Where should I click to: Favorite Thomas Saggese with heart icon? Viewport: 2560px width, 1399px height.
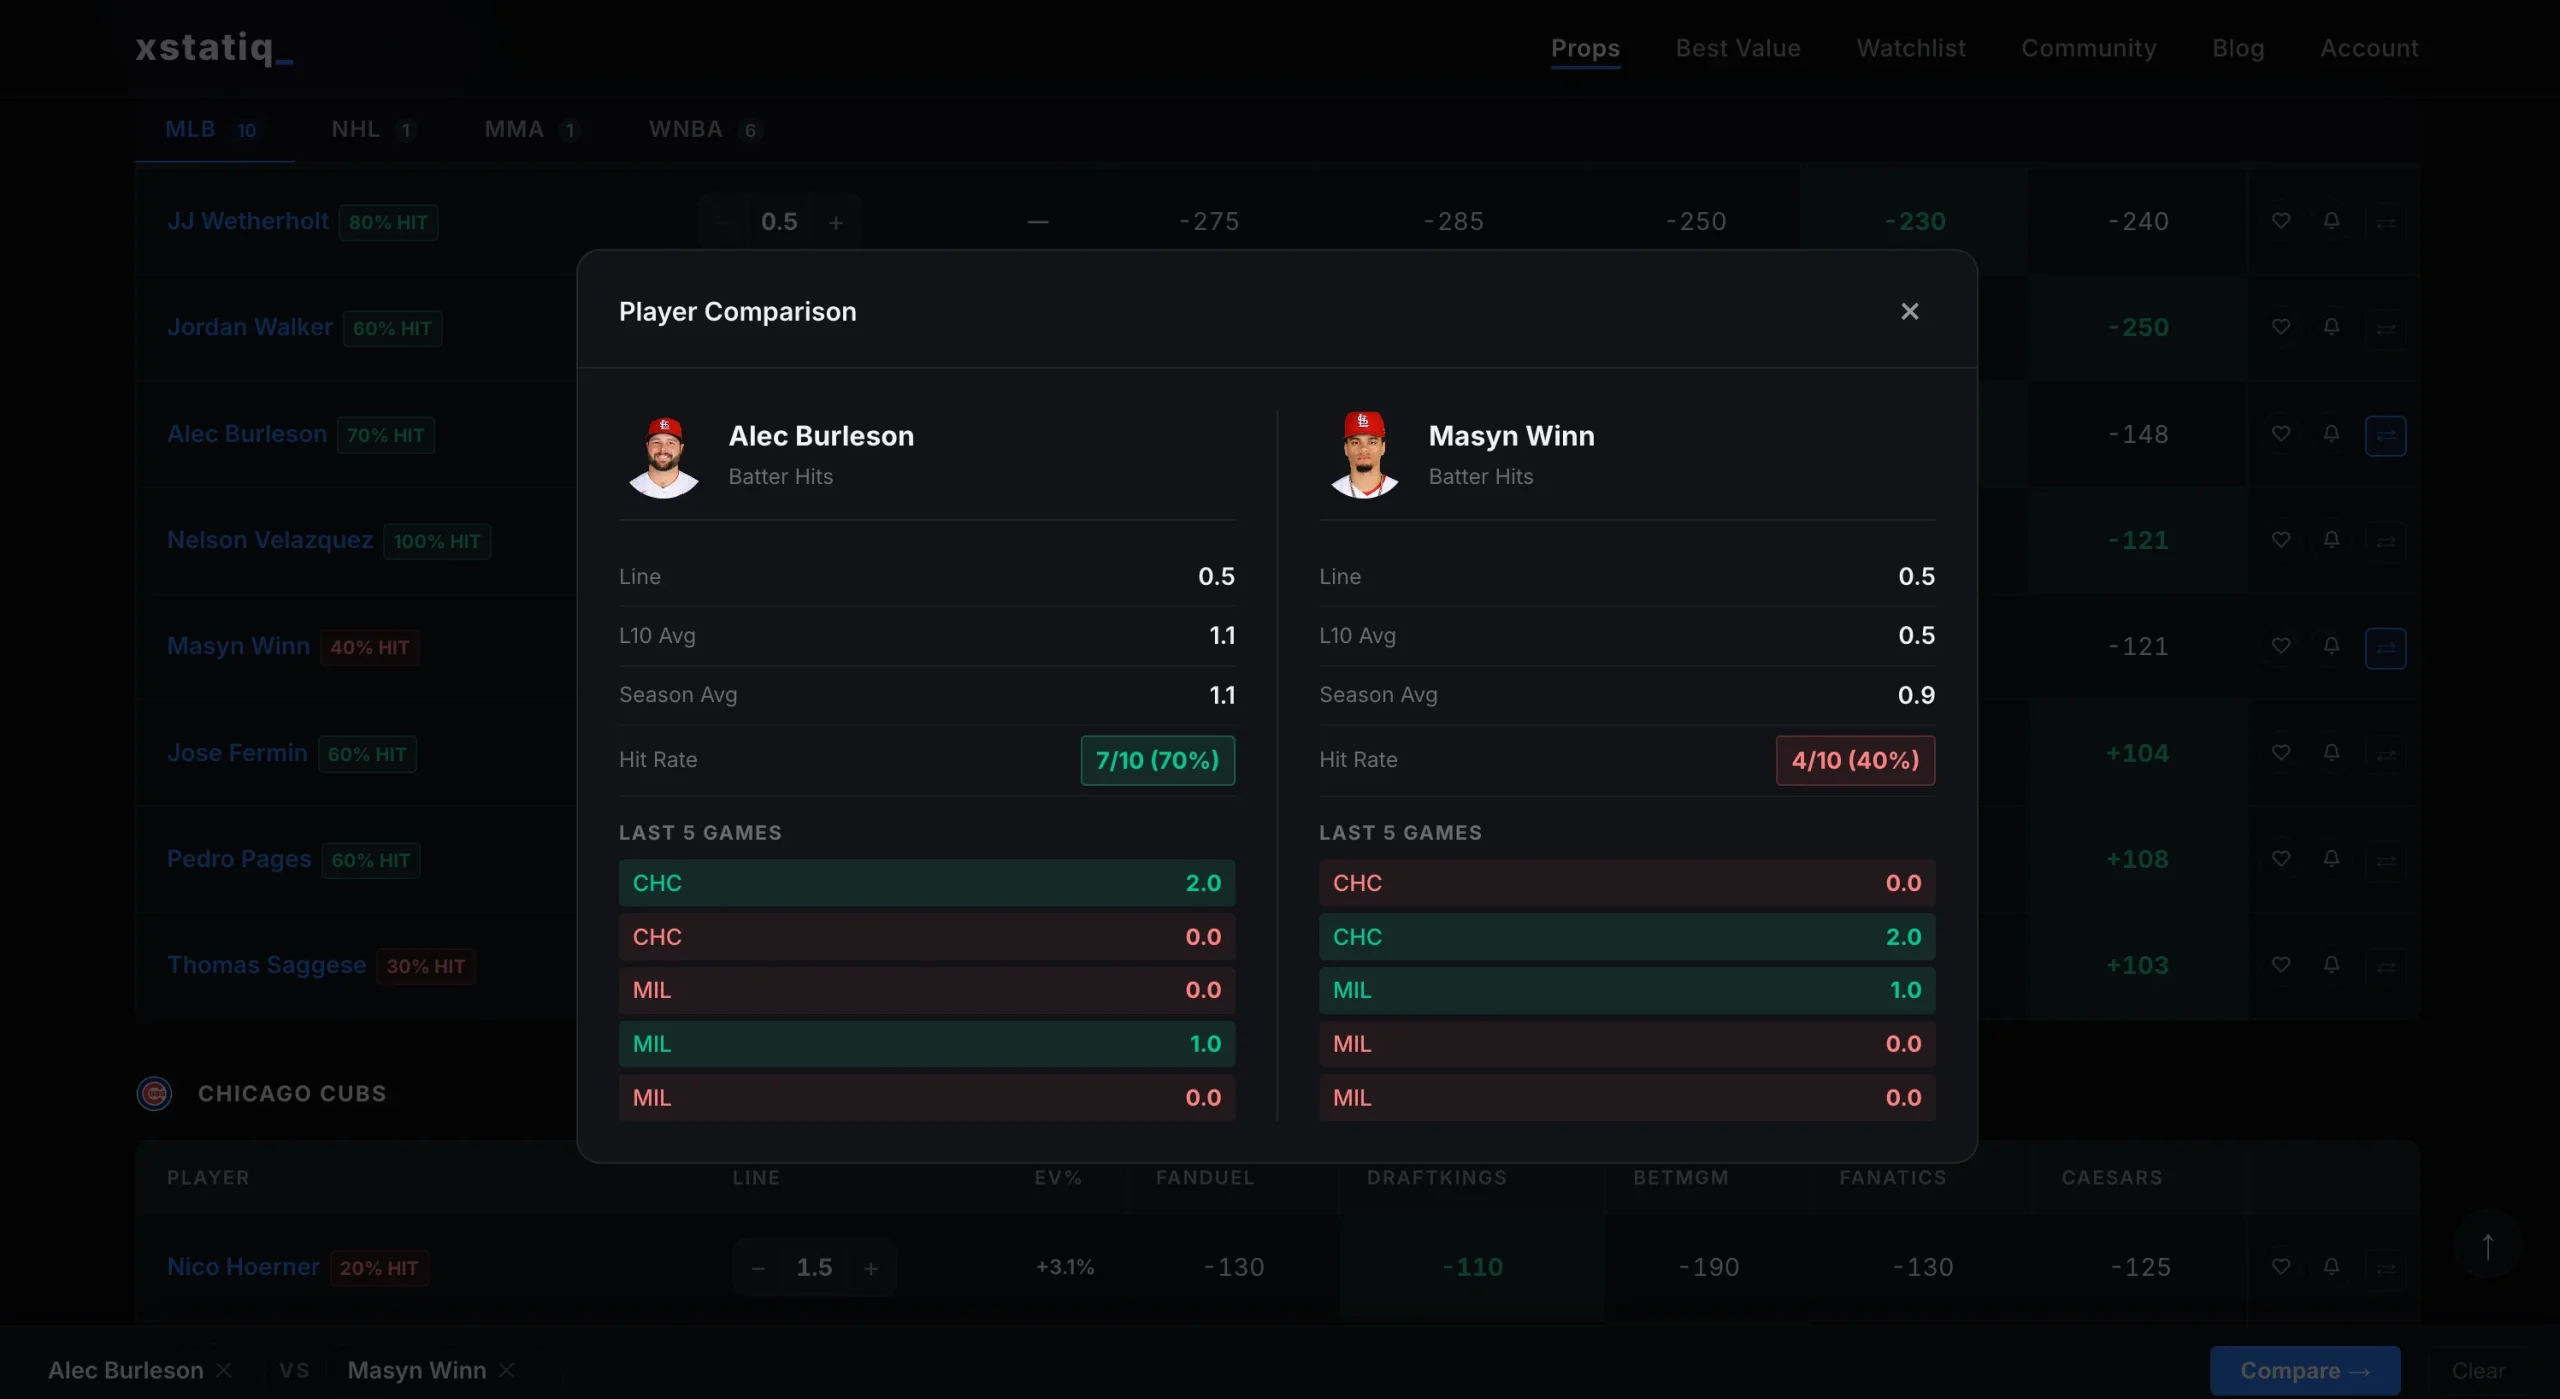(x=2280, y=965)
